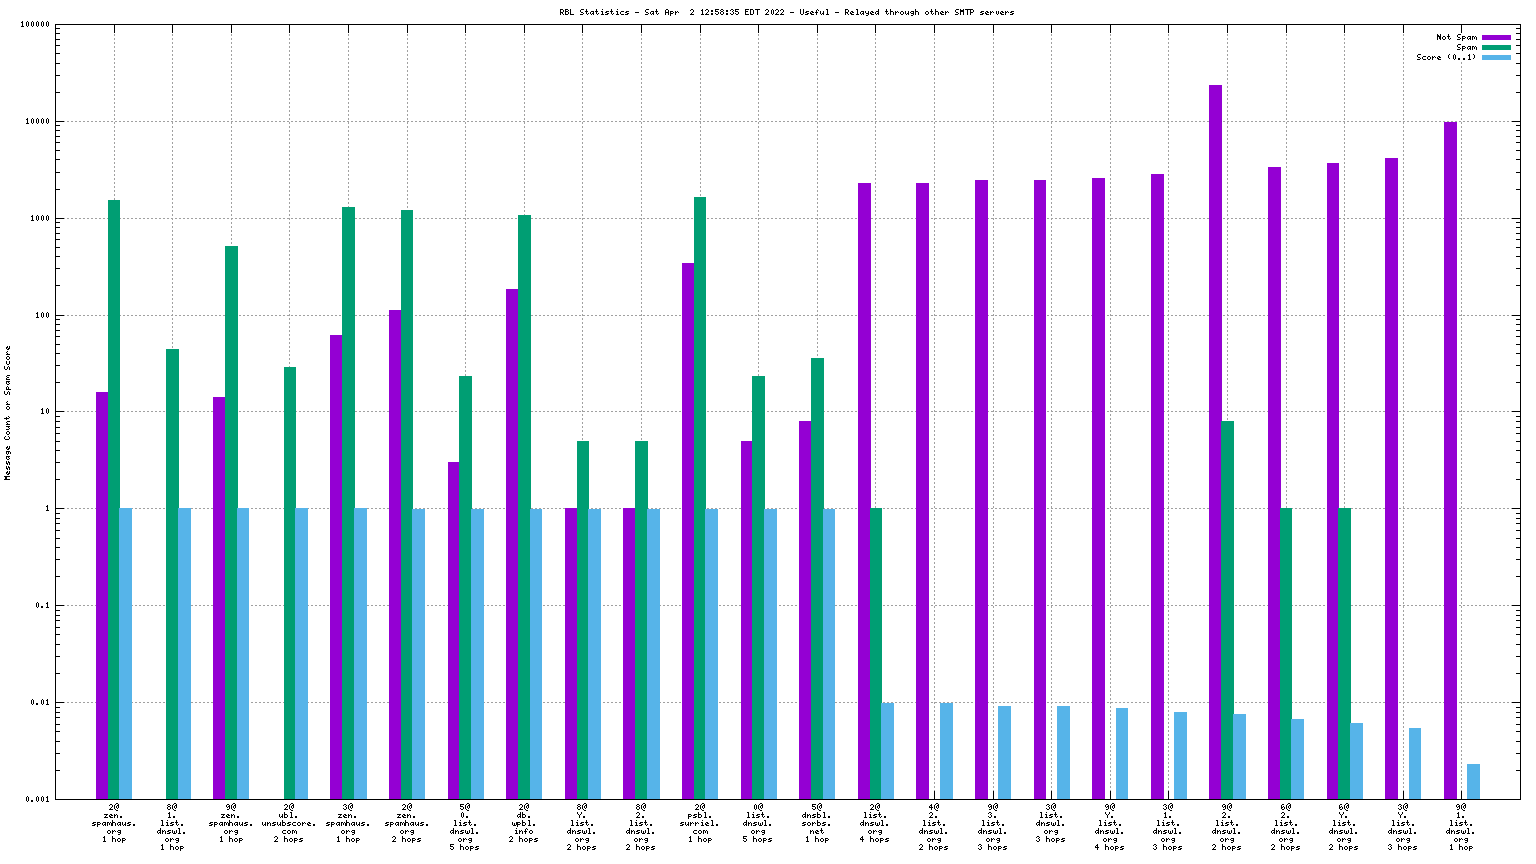Click the psbl.surriel.com 1 hop axis label
This screenshot has width=1536, height=864.
coord(700,822)
